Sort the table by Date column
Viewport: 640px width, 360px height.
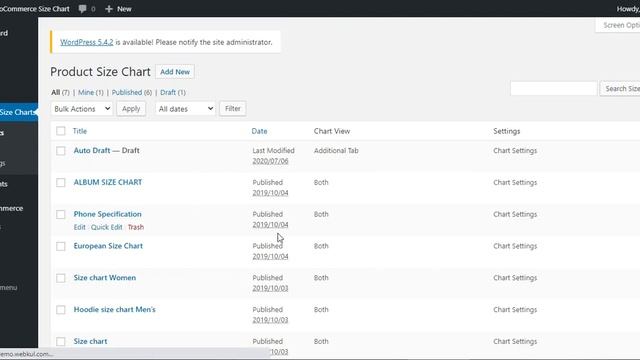[259, 131]
